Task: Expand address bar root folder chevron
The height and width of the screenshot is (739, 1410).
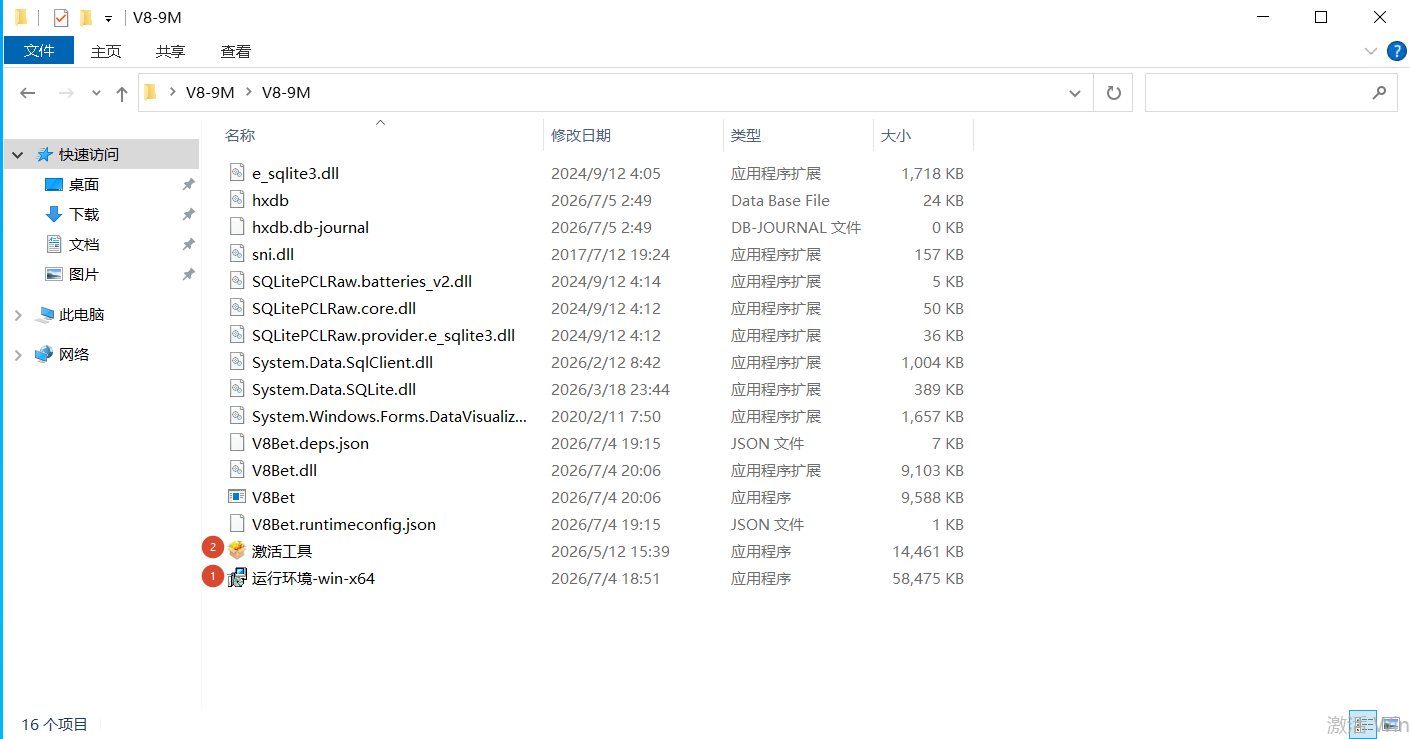Action: (x=171, y=92)
